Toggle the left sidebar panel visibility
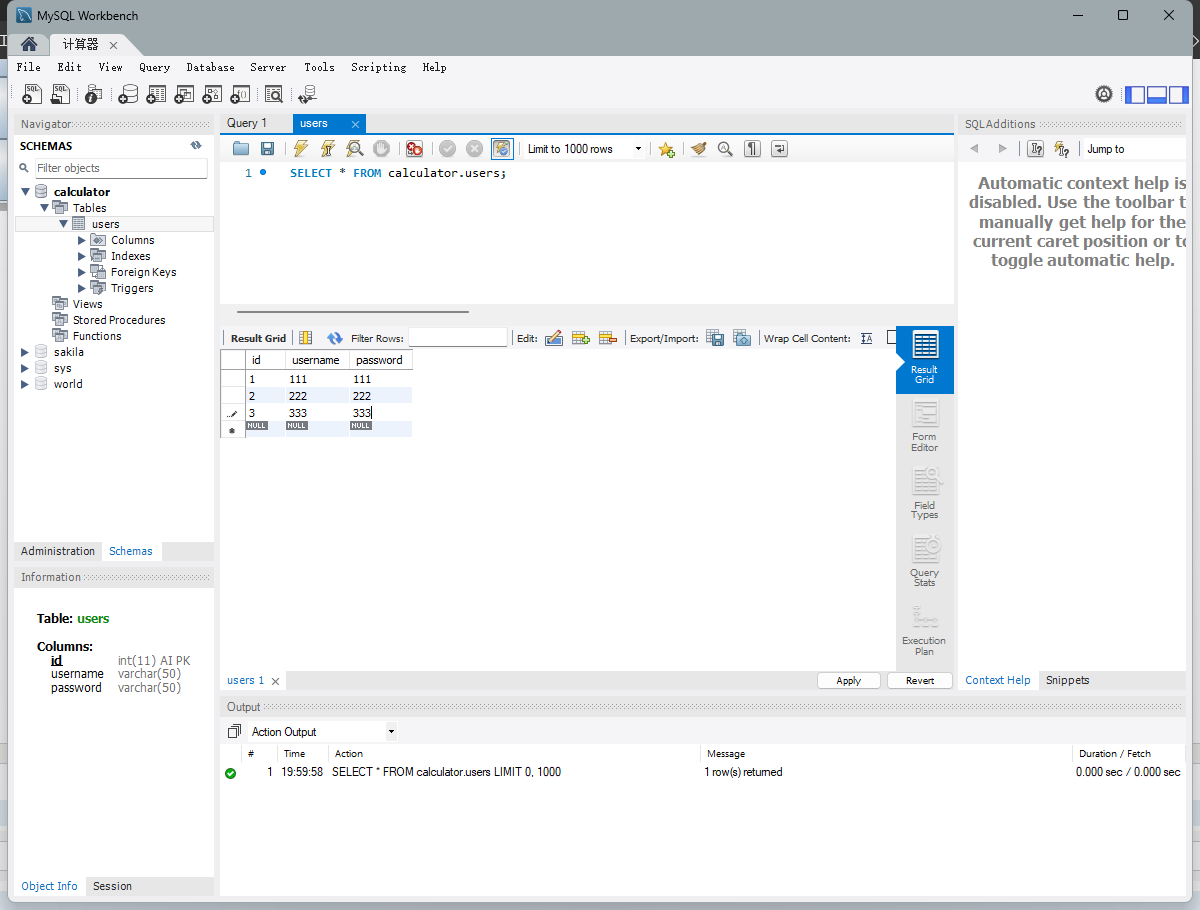The image size is (1200, 910). 1135,95
